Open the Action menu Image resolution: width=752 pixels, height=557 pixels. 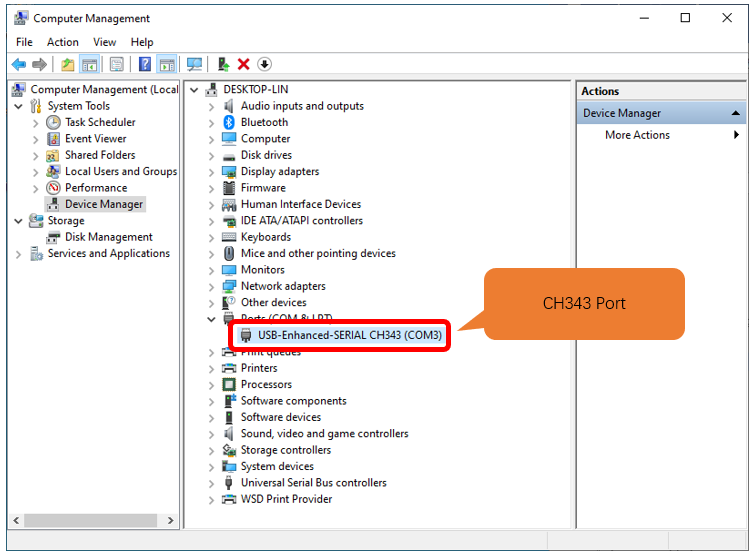63,42
